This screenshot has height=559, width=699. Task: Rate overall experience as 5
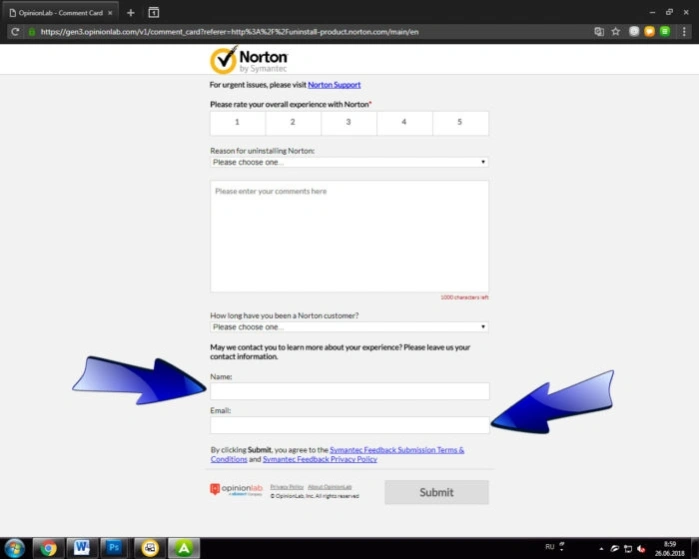[x=460, y=123]
